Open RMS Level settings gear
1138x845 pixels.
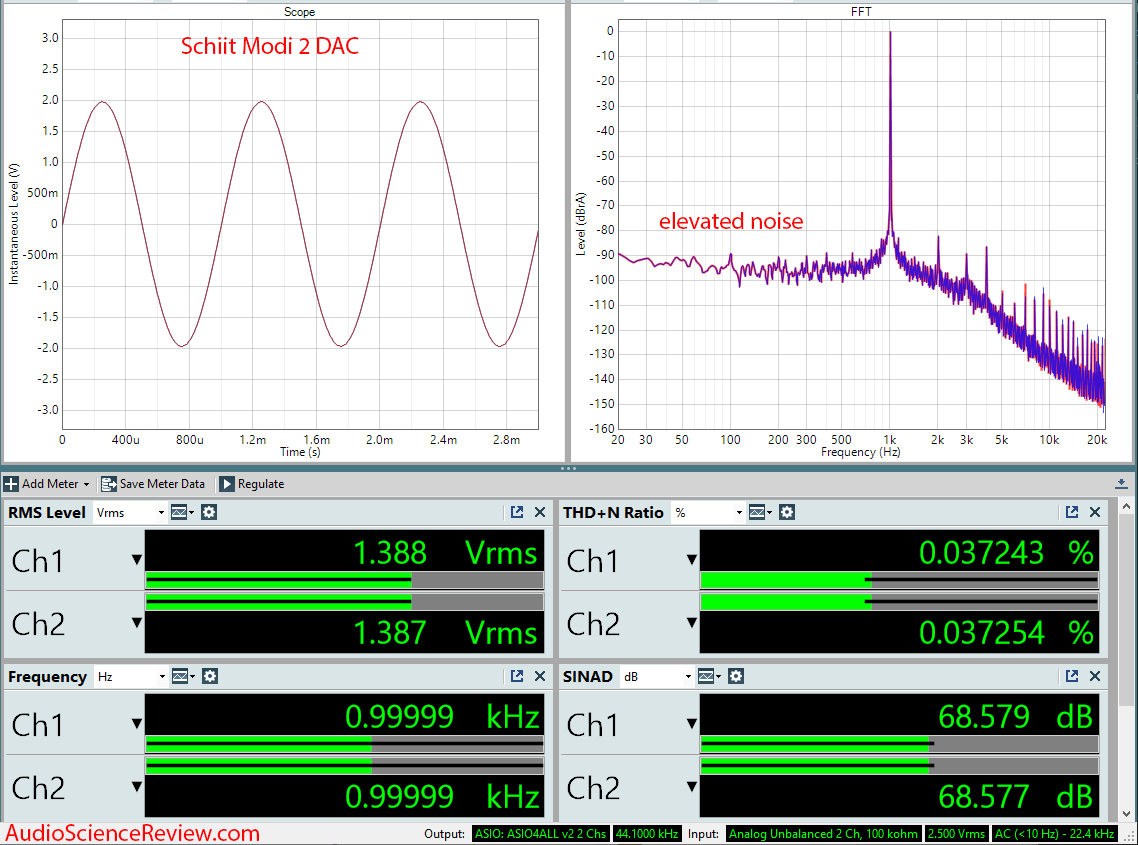point(209,513)
